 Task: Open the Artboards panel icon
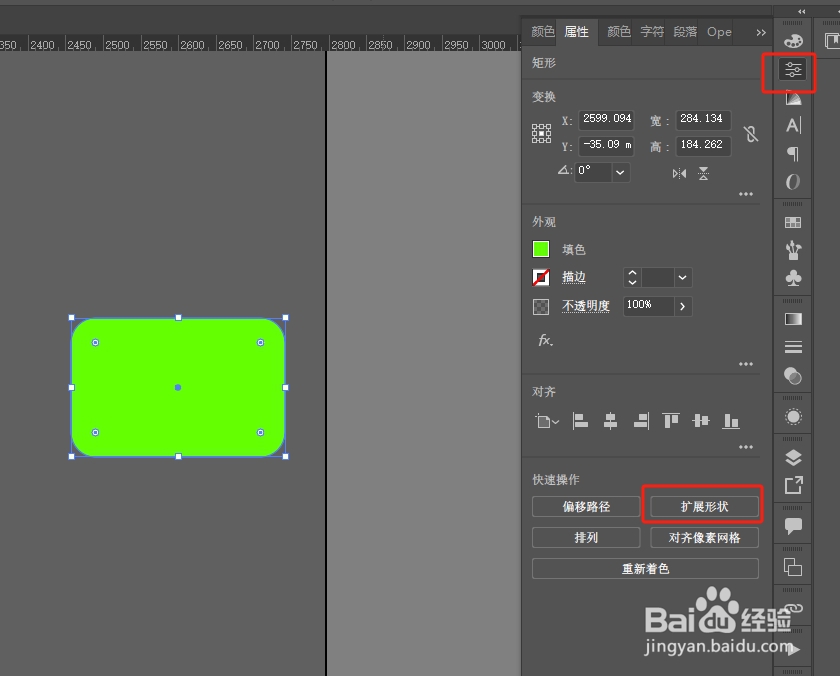pyautogui.click(x=793, y=567)
